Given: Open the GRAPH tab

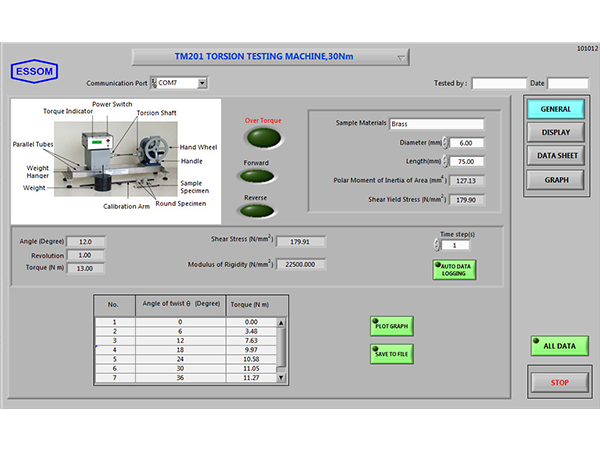Looking at the screenshot, I should click(555, 180).
